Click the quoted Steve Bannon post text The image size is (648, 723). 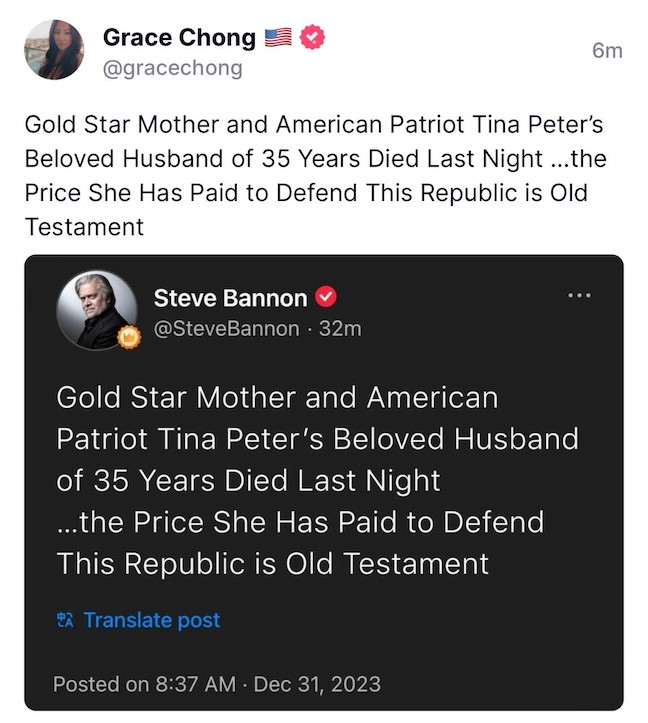tap(316, 480)
